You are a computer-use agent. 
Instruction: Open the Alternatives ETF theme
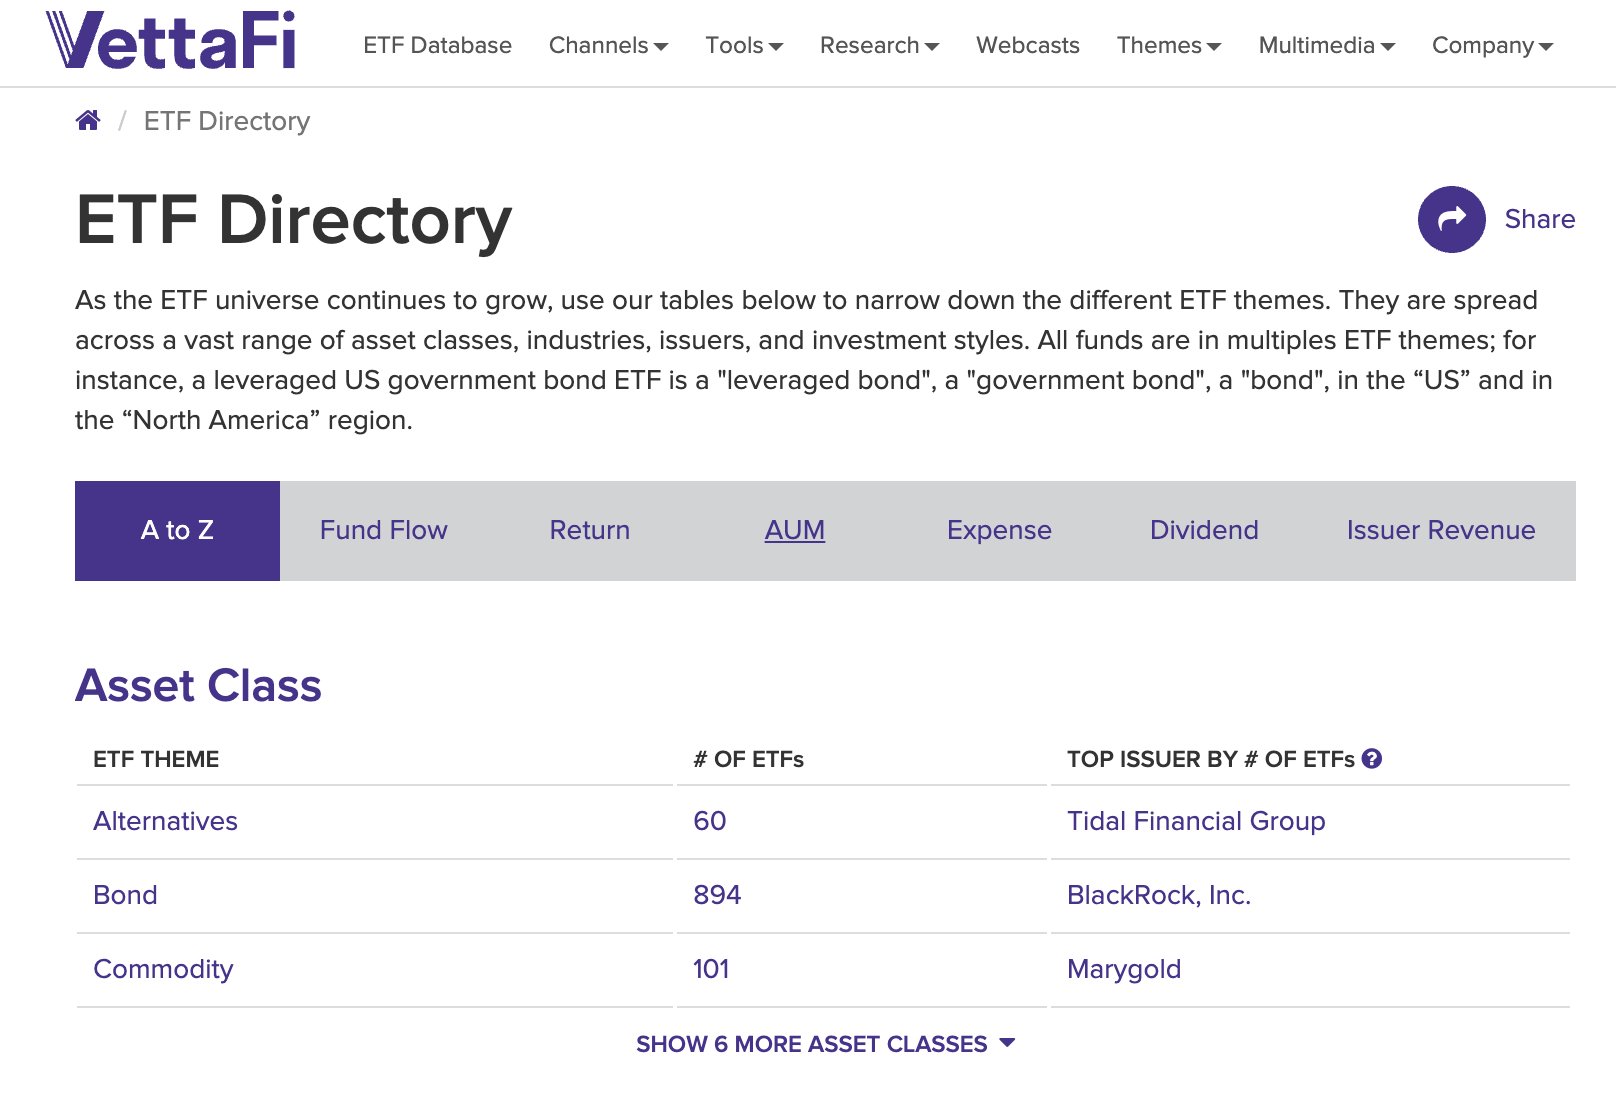click(165, 821)
